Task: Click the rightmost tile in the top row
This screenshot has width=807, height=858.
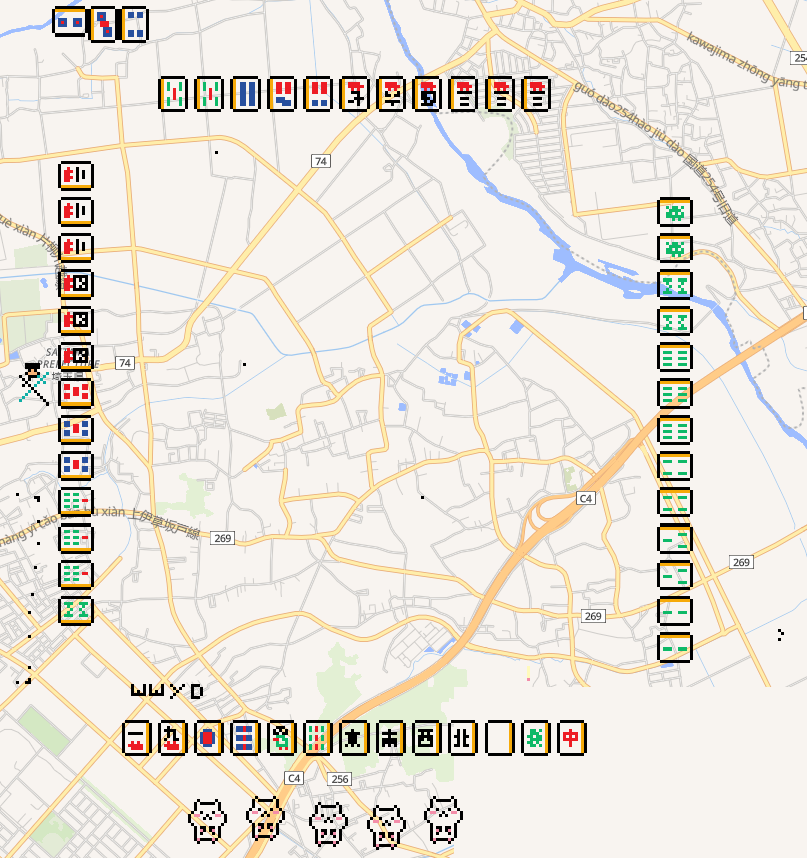Action: [x=536, y=94]
